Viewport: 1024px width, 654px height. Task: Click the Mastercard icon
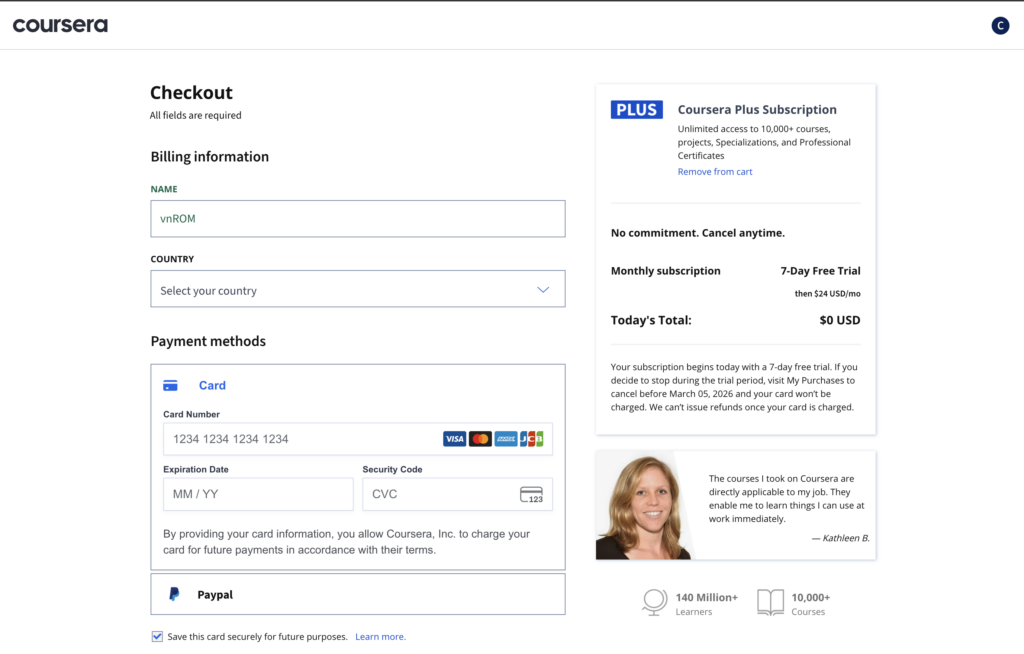tap(480, 439)
